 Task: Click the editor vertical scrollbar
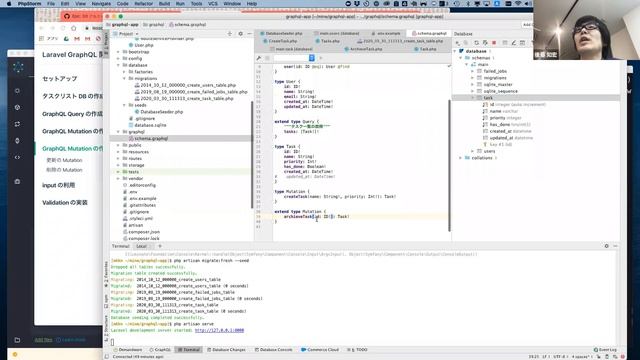449,165
